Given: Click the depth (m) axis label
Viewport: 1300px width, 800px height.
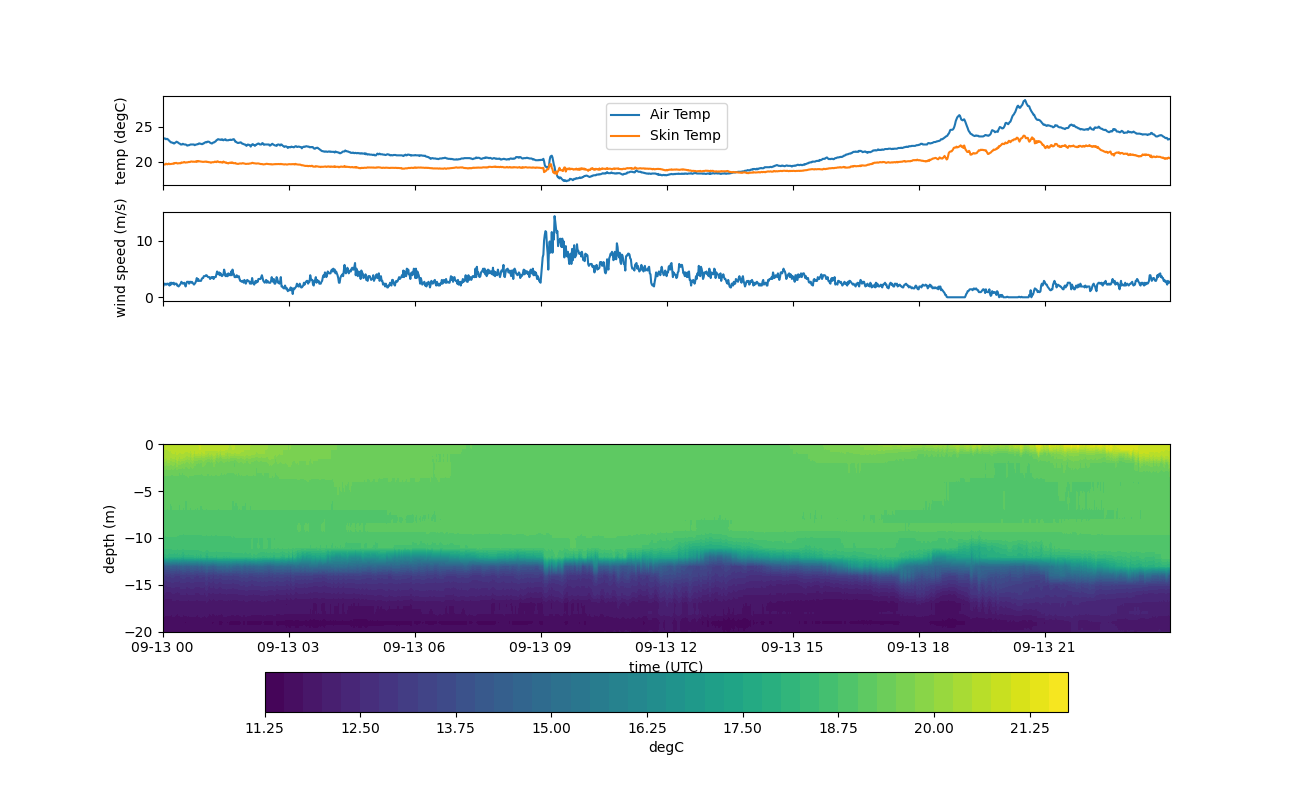Looking at the screenshot, I should [110, 538].
